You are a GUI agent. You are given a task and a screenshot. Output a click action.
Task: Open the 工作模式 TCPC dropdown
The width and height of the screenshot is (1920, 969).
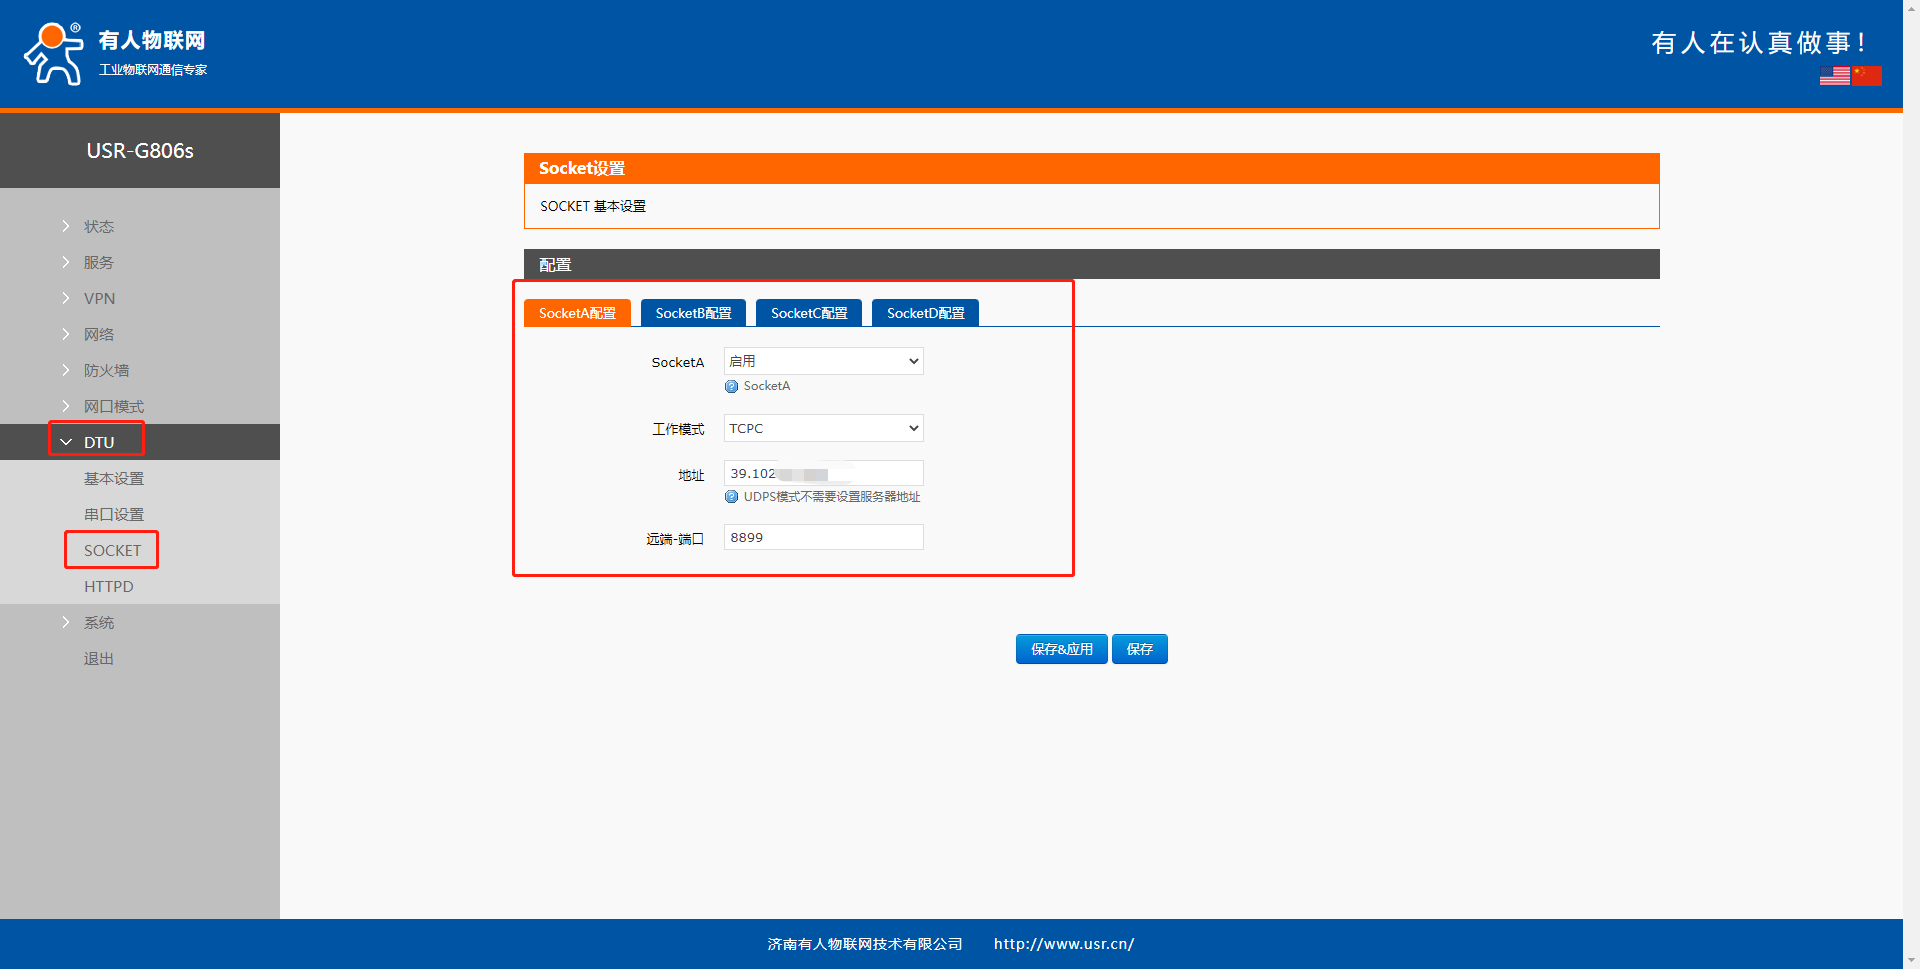coord(823,428)
